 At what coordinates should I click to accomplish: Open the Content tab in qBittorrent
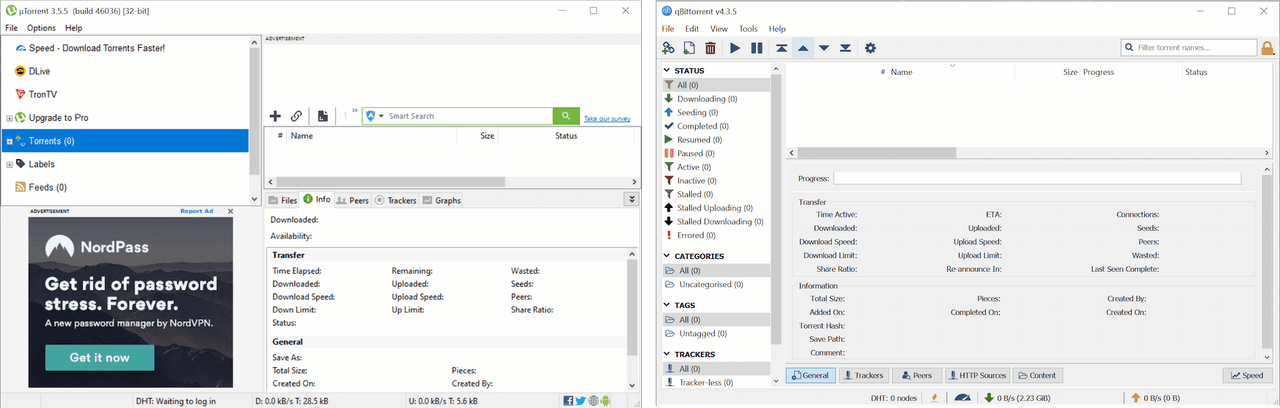coord(1037,375)
